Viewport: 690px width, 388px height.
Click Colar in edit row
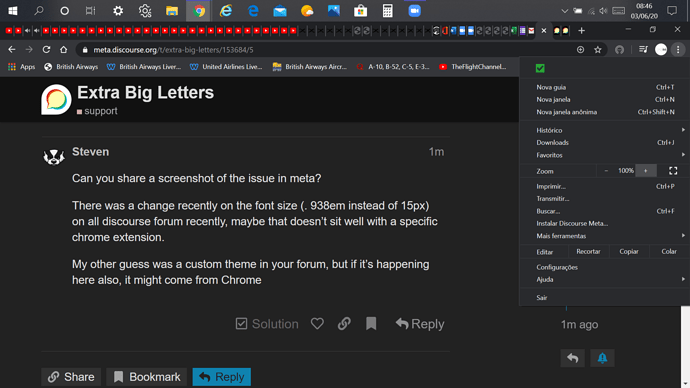669,252
